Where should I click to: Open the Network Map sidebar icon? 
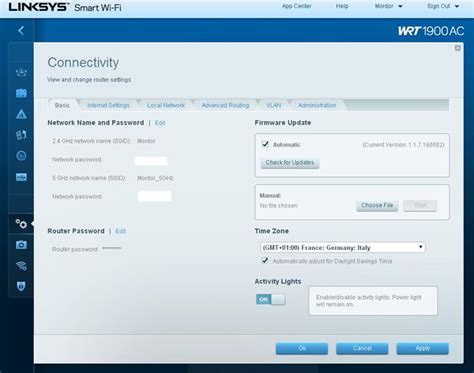21,72
